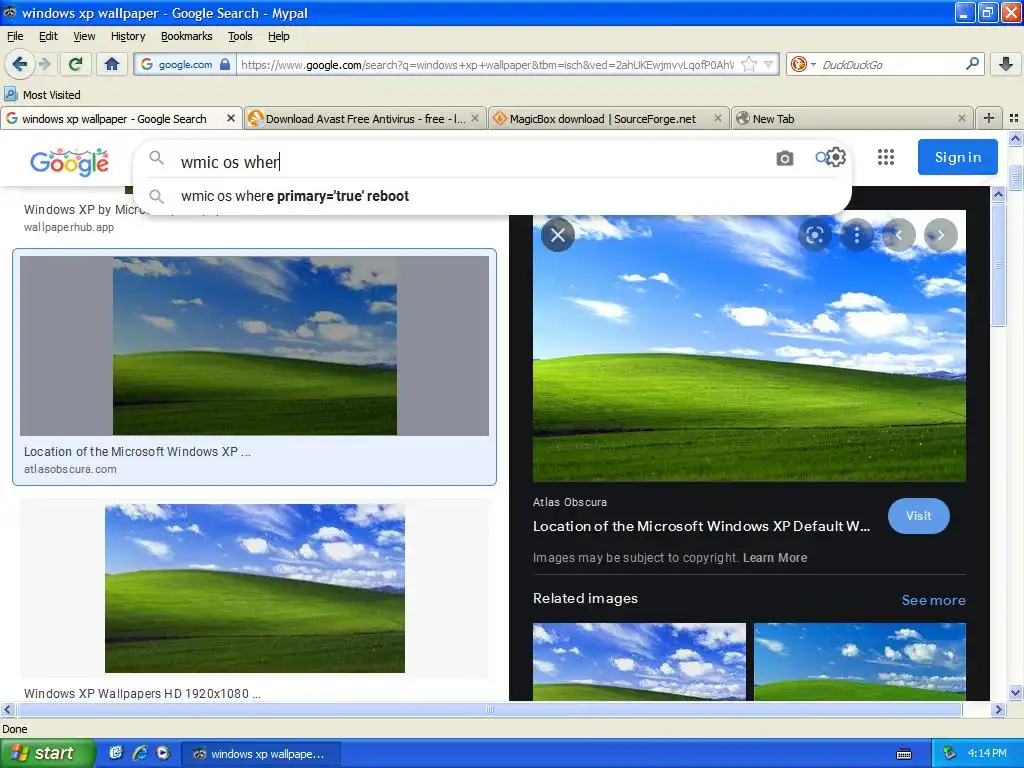Viewport: 1024px width, 768px height.
Task: Open the History menu
Action: coord(128,36)
